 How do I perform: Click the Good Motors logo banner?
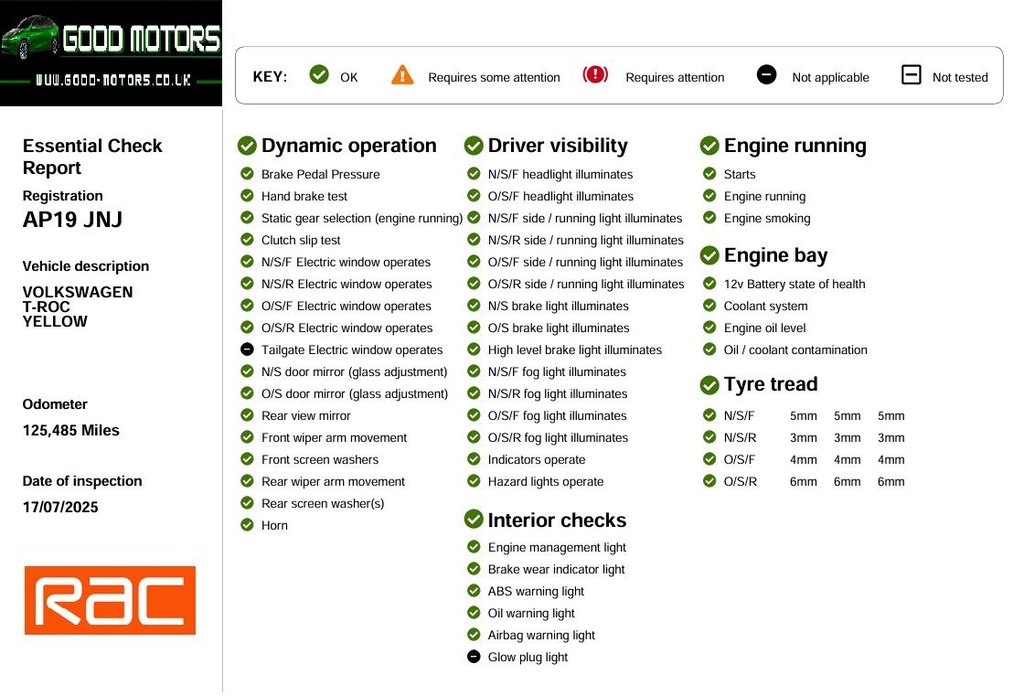tap(111, 53)
